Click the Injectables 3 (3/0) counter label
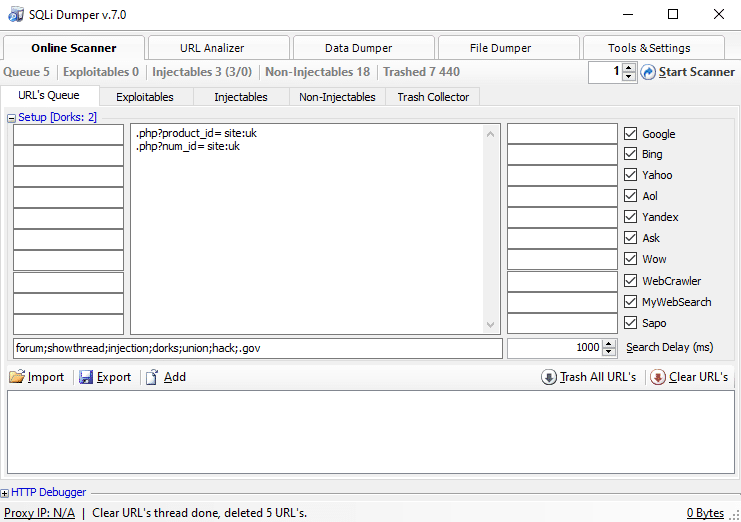This screenshot has width=741, height=522. point(202,72)
